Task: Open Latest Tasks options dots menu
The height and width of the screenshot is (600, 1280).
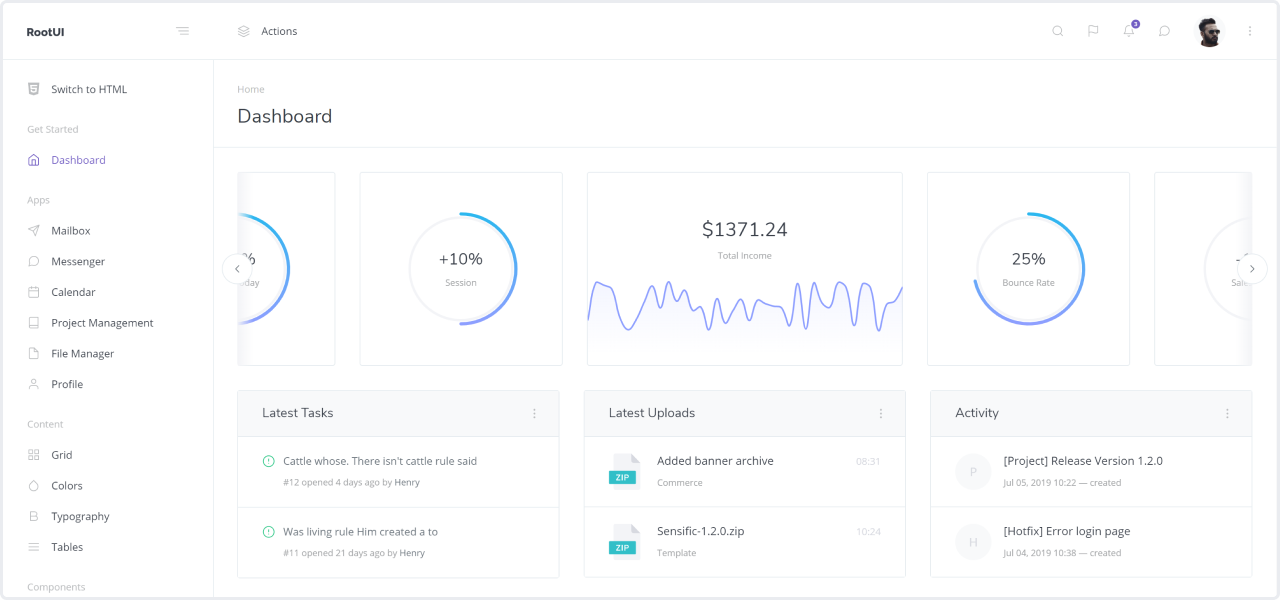Action: coord(534,413)
